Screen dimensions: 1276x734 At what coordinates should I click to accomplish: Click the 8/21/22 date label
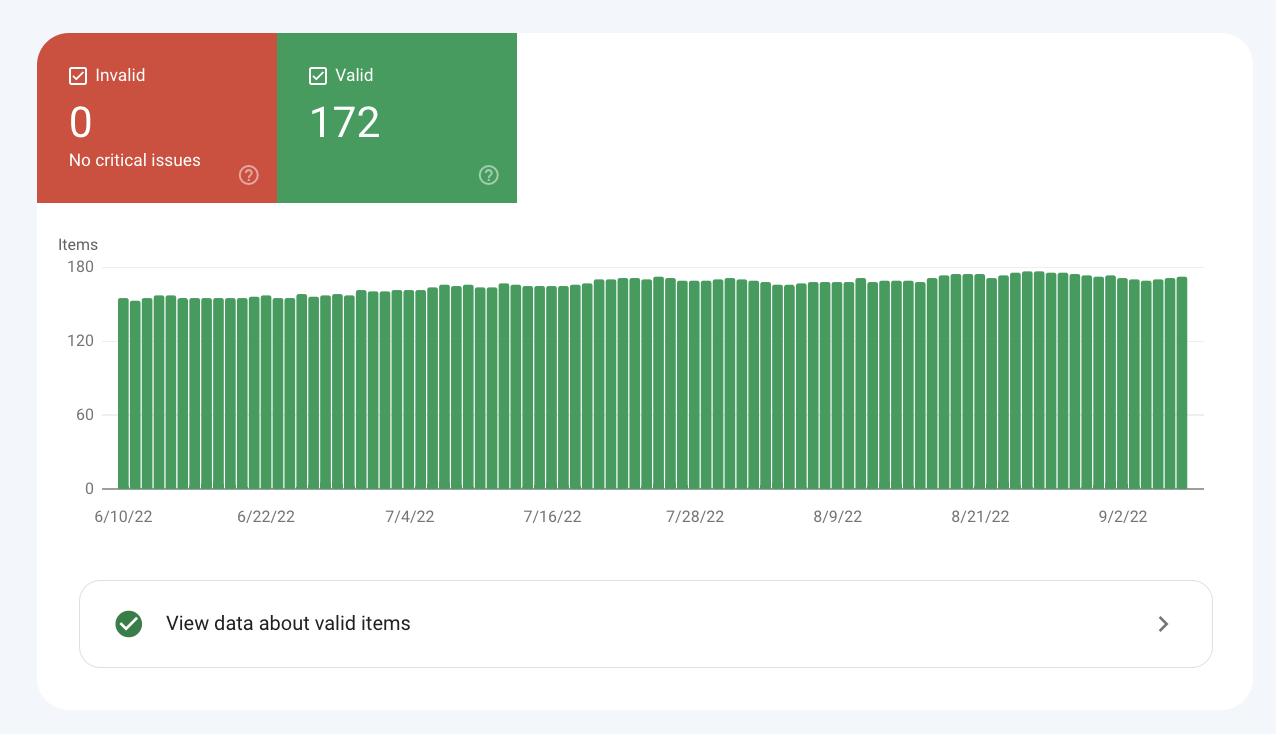tap(980, 517)
